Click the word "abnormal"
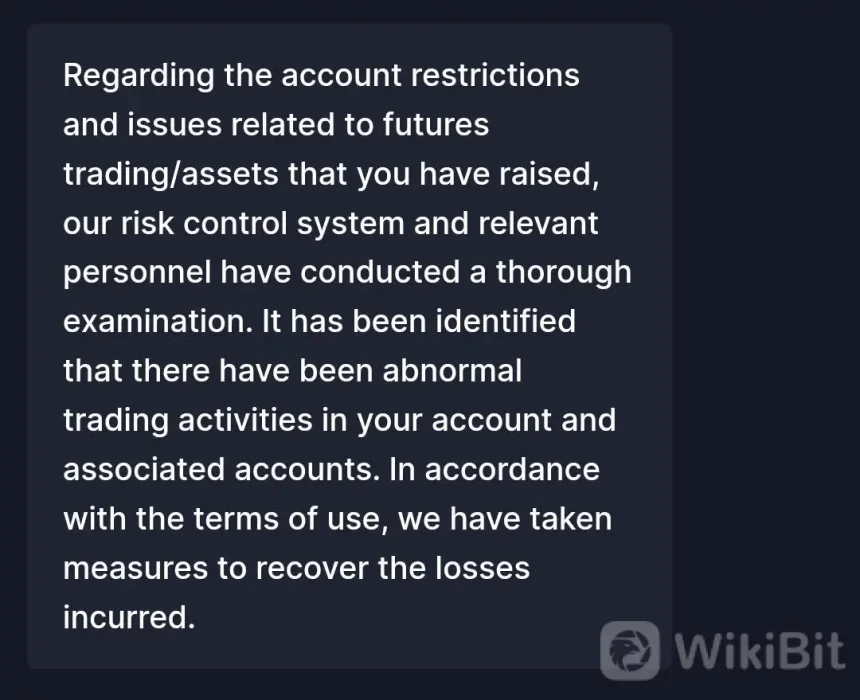 point(452,370)
